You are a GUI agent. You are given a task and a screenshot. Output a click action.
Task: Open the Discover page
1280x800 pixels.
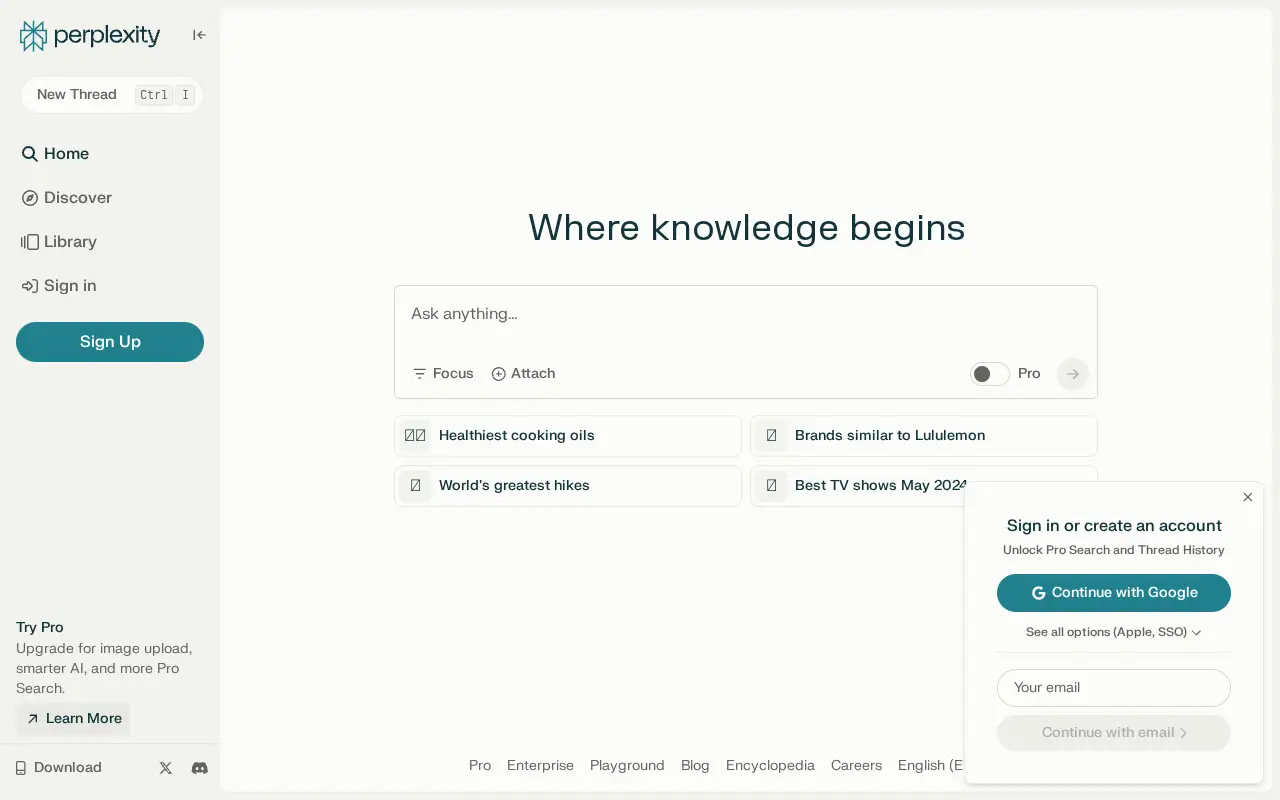click(x=67, y=198)
